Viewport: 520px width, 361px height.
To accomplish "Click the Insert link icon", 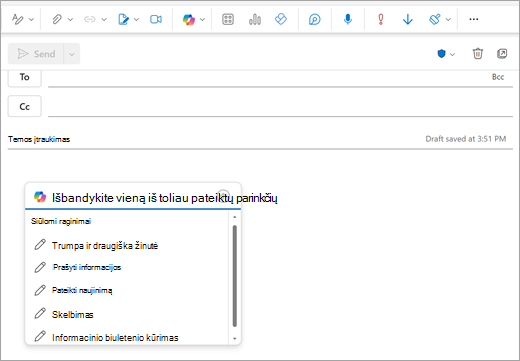I will pos(90,19).
